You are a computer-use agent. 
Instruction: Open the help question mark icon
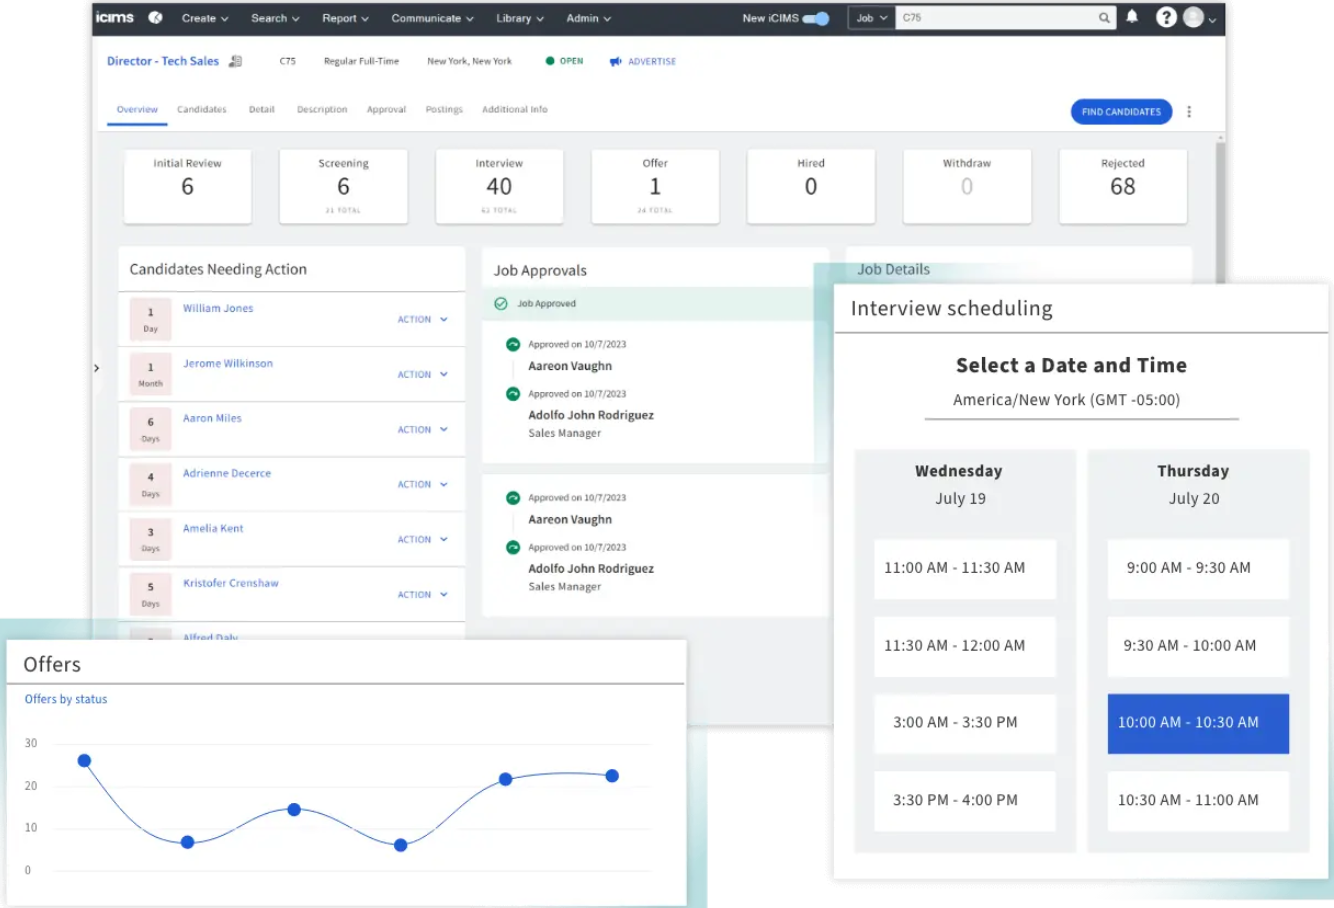(x=1166, y=17)
